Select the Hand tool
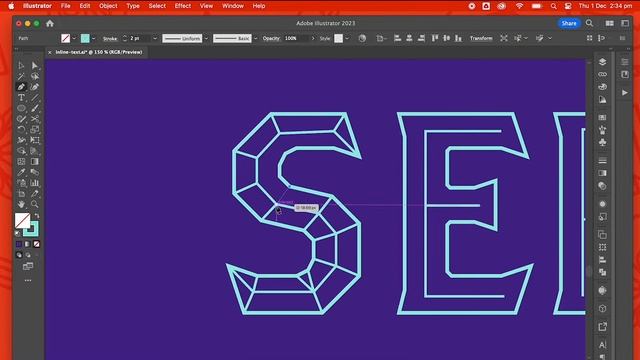 (x=21, y=204)
